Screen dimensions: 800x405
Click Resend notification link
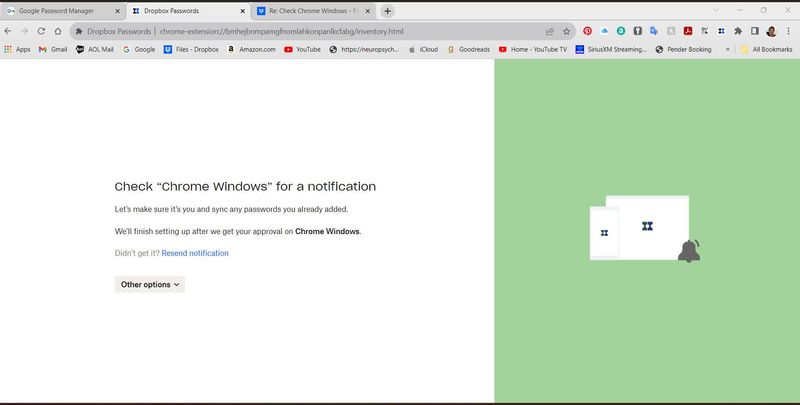pyautogui.click(x=195, y=253)
